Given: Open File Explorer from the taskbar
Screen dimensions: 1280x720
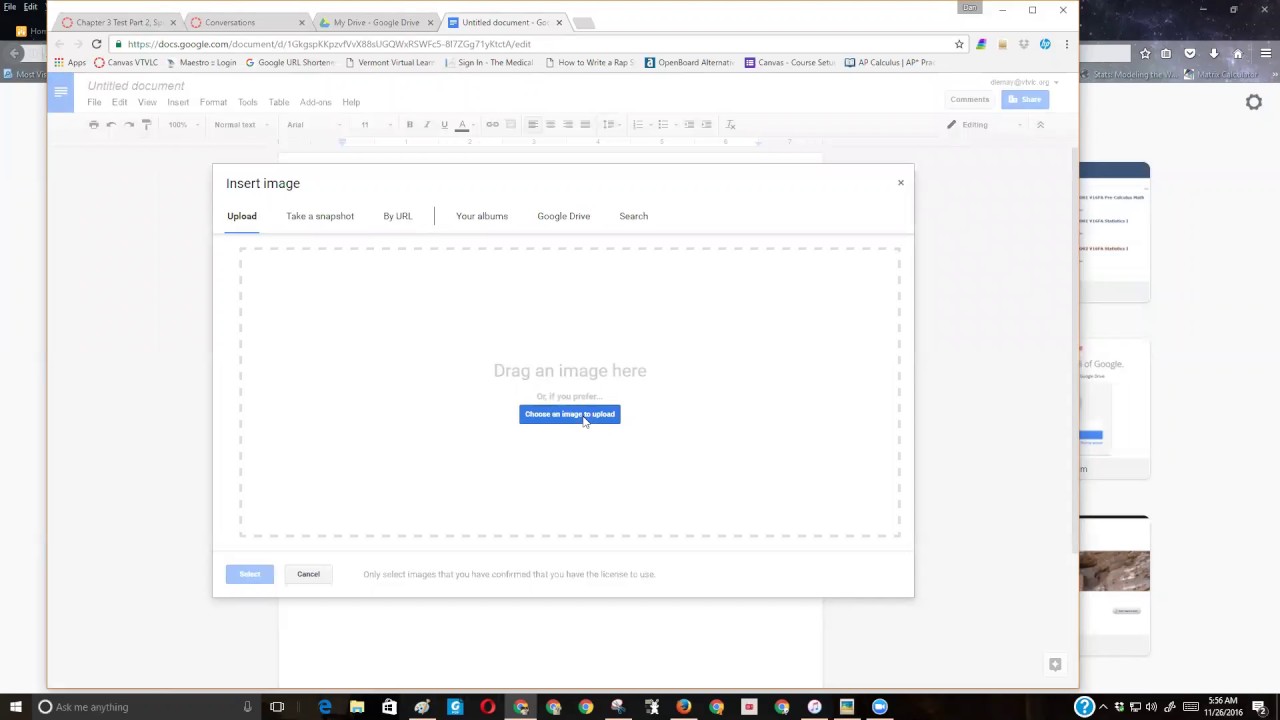Looking at the screenshot, I should 357,707.
